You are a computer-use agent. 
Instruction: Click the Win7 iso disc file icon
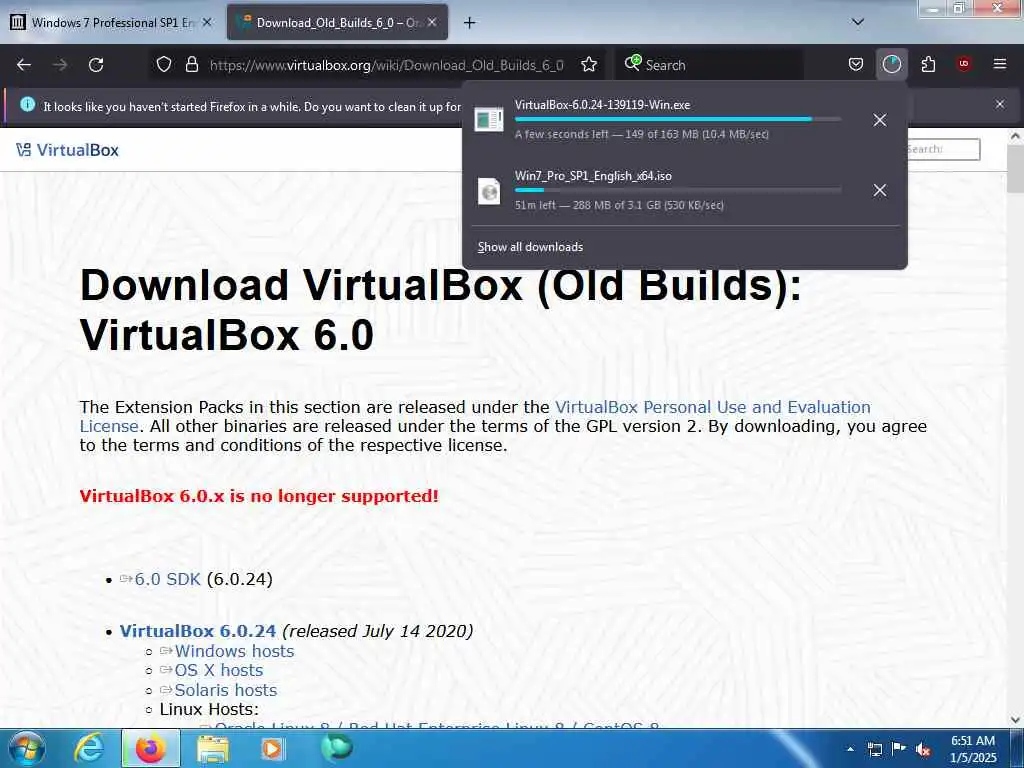488,191
